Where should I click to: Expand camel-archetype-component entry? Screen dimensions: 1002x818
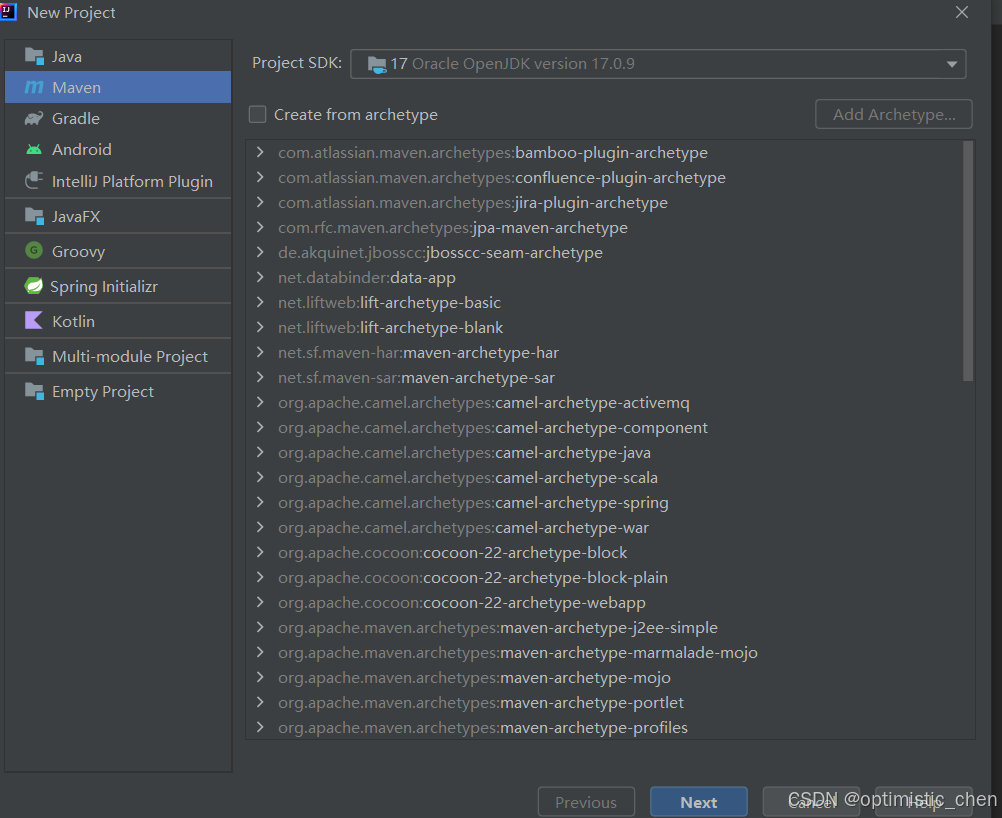click(x=260, y=427)
